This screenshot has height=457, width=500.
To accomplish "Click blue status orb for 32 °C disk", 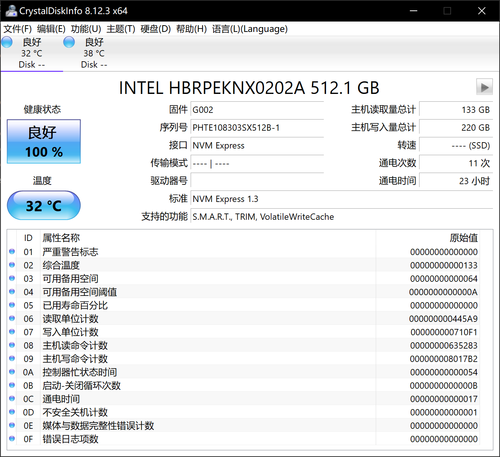I will tap(7, 42).
